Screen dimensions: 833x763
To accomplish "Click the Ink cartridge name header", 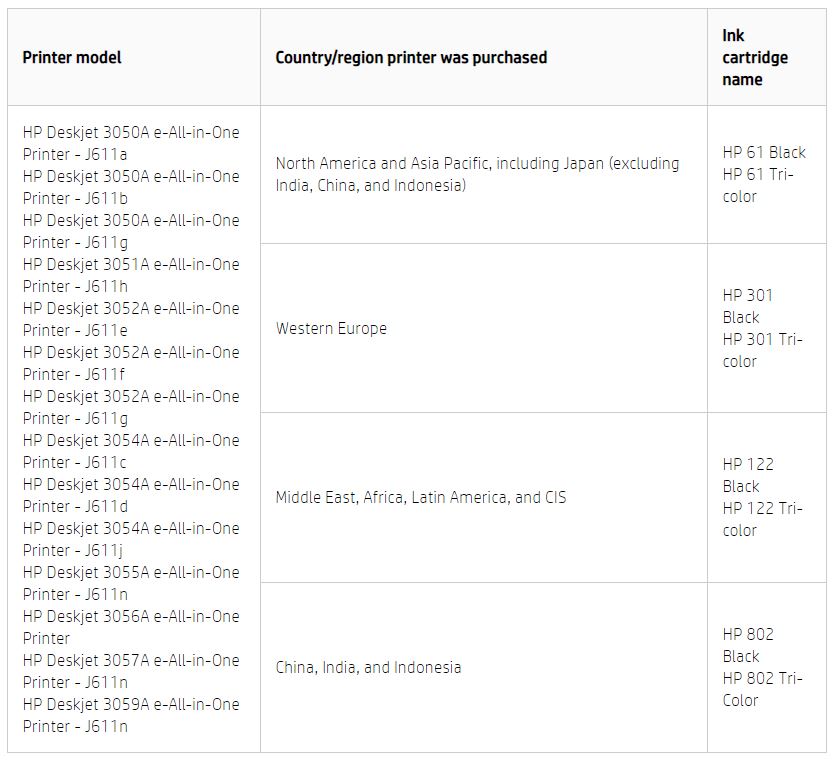I will (x=755, y=58).
